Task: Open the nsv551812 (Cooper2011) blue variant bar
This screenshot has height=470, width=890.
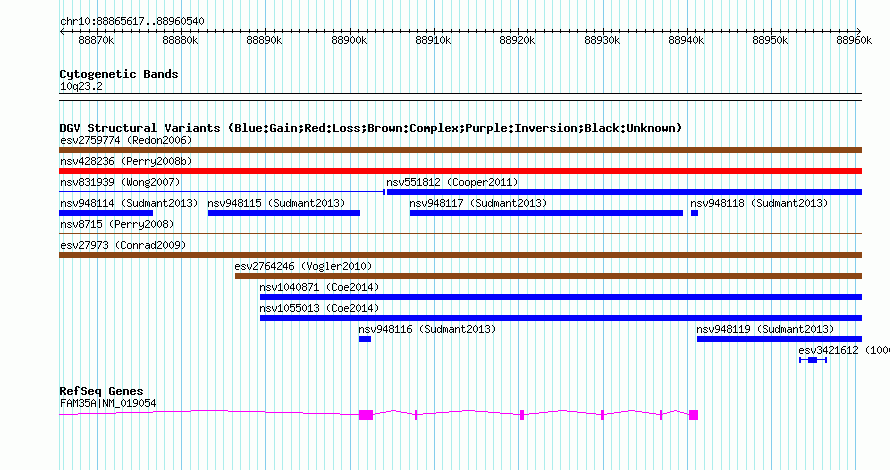Action: (624, 192)
